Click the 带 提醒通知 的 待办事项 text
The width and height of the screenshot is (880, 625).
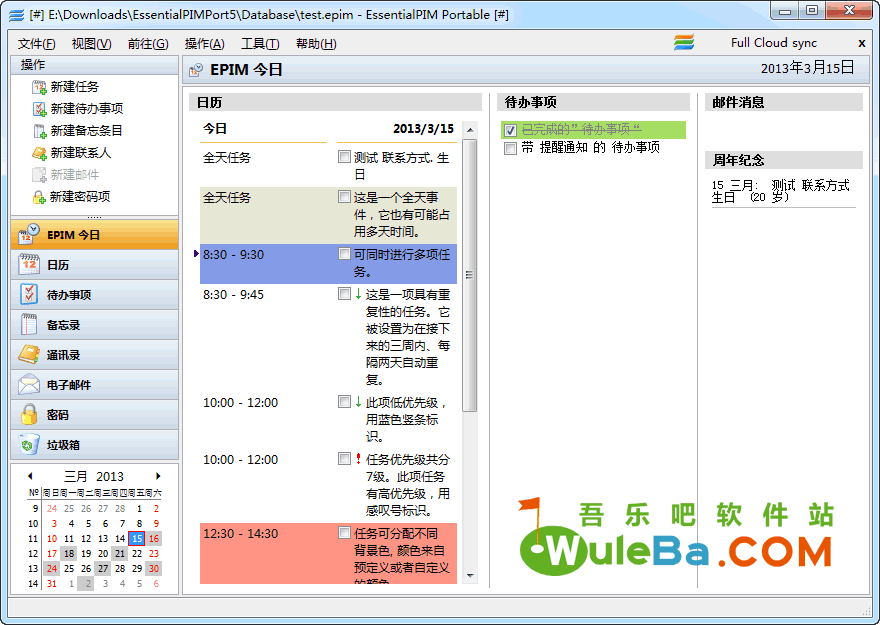pos(591,148)
